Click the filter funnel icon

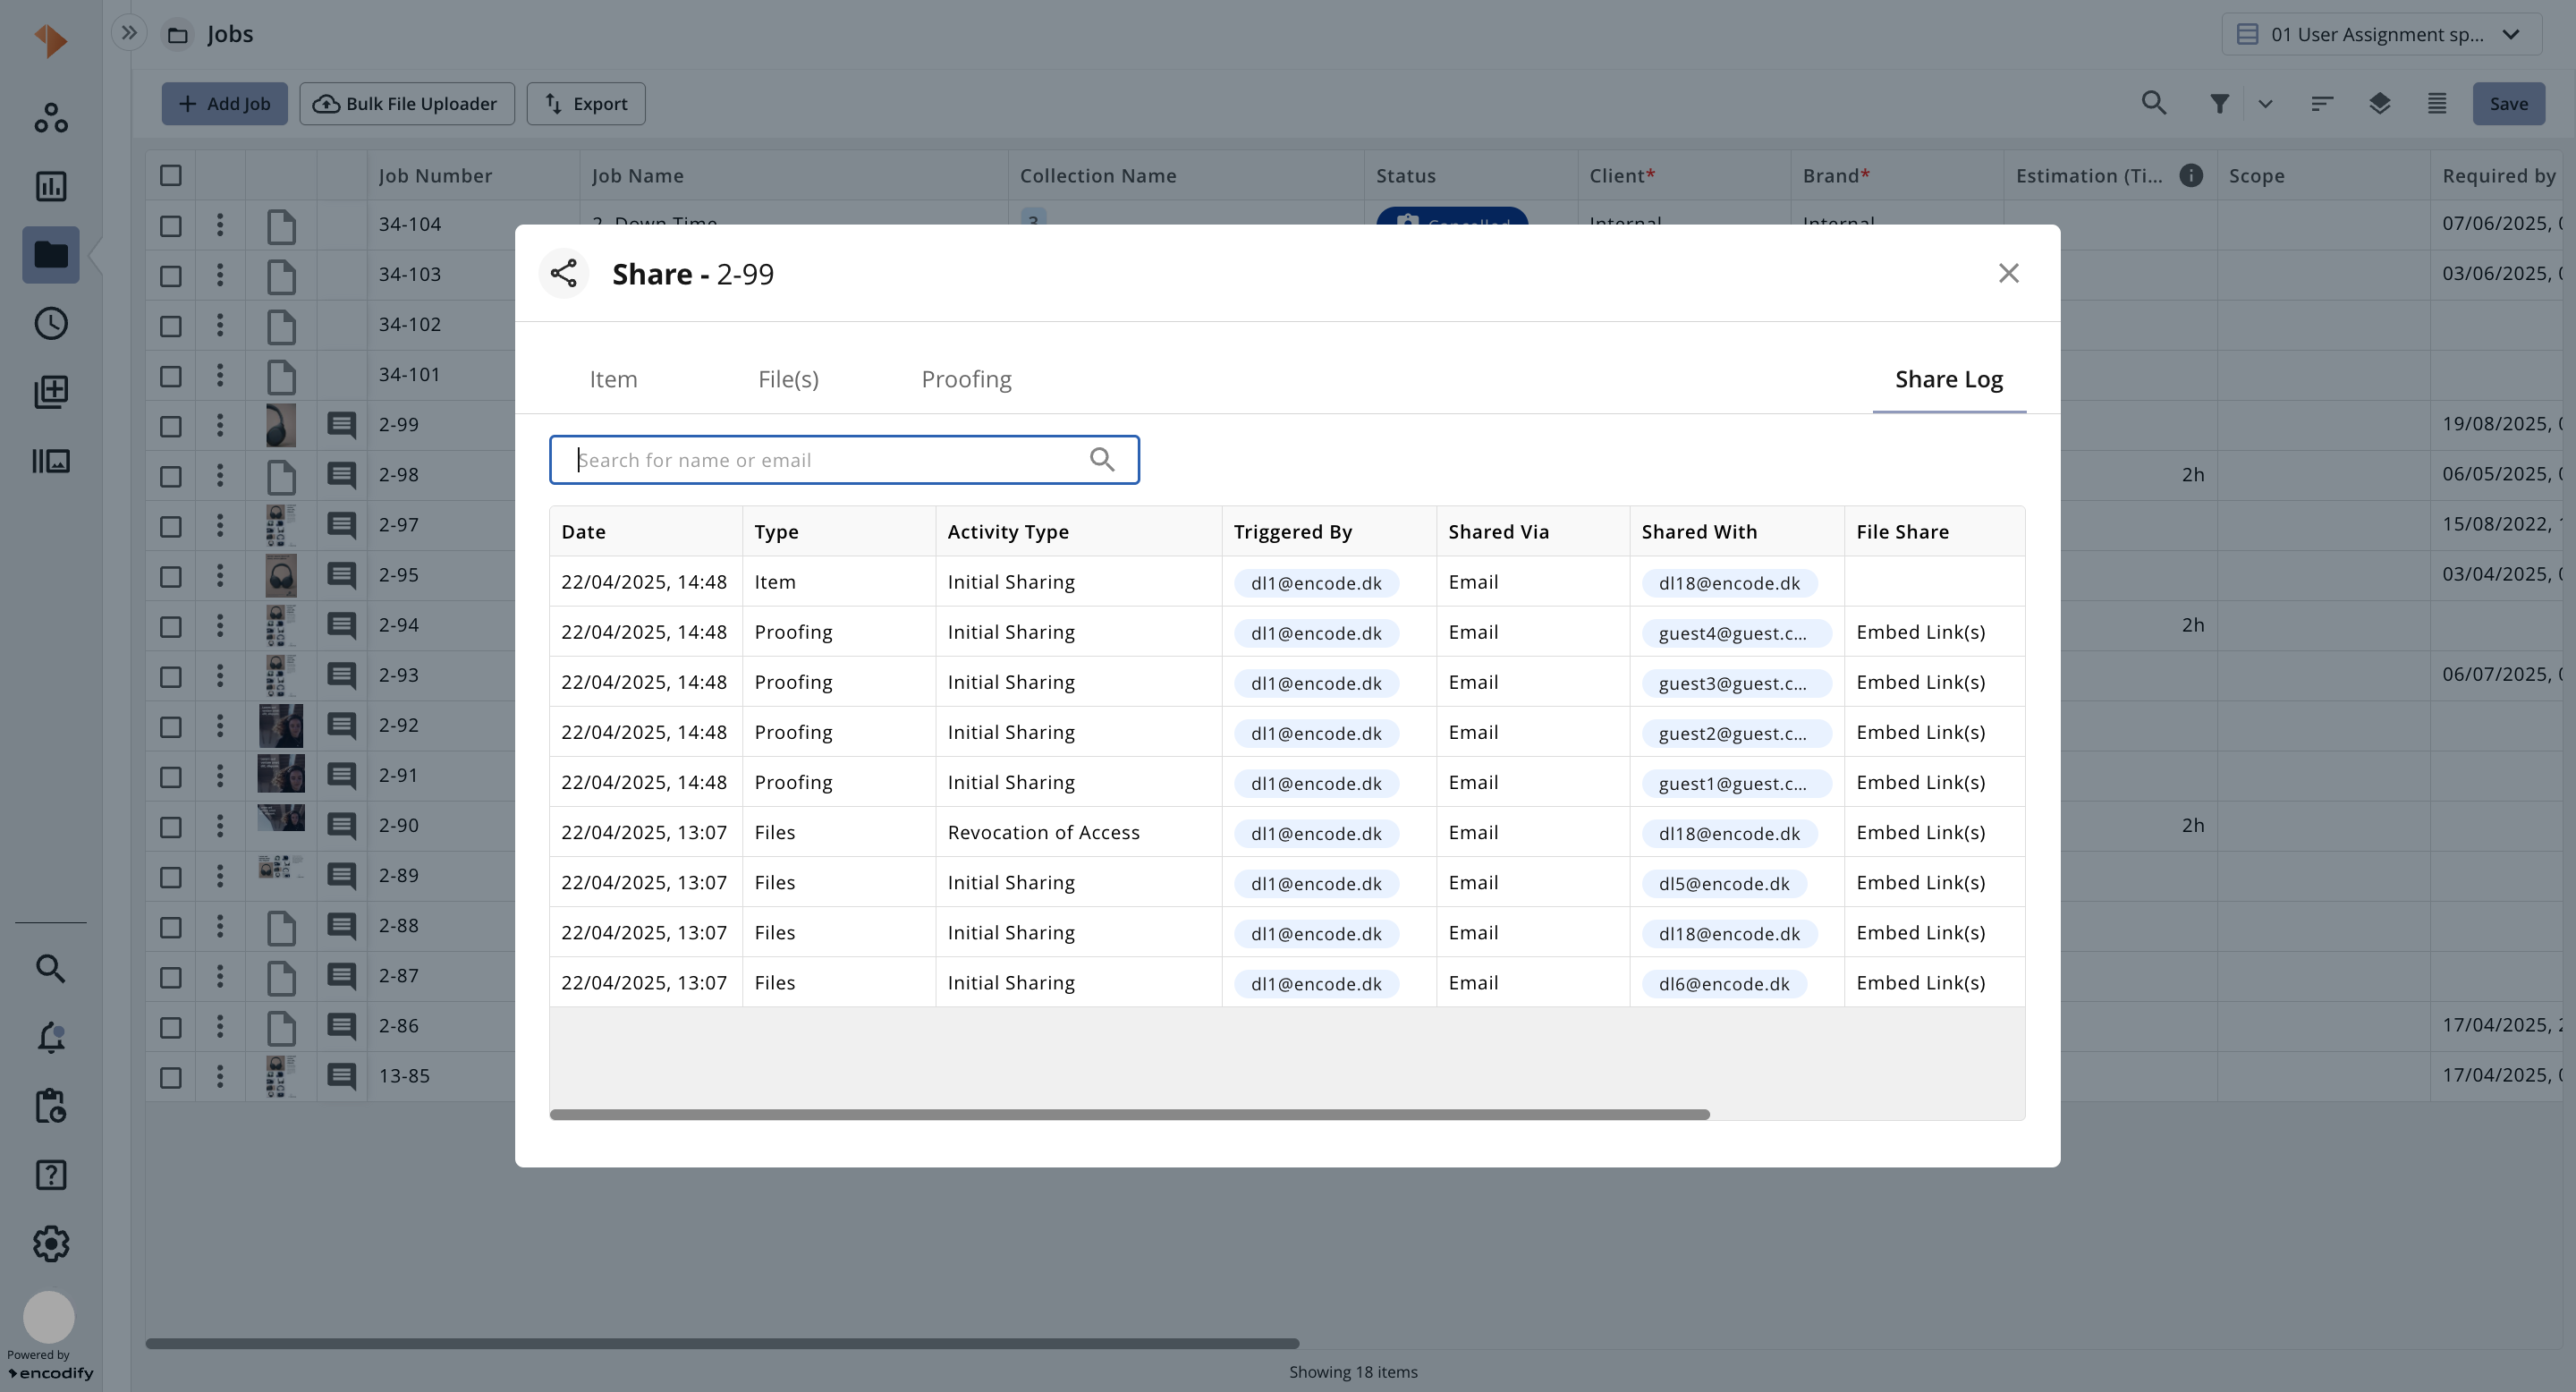[x=2219, y=103]
